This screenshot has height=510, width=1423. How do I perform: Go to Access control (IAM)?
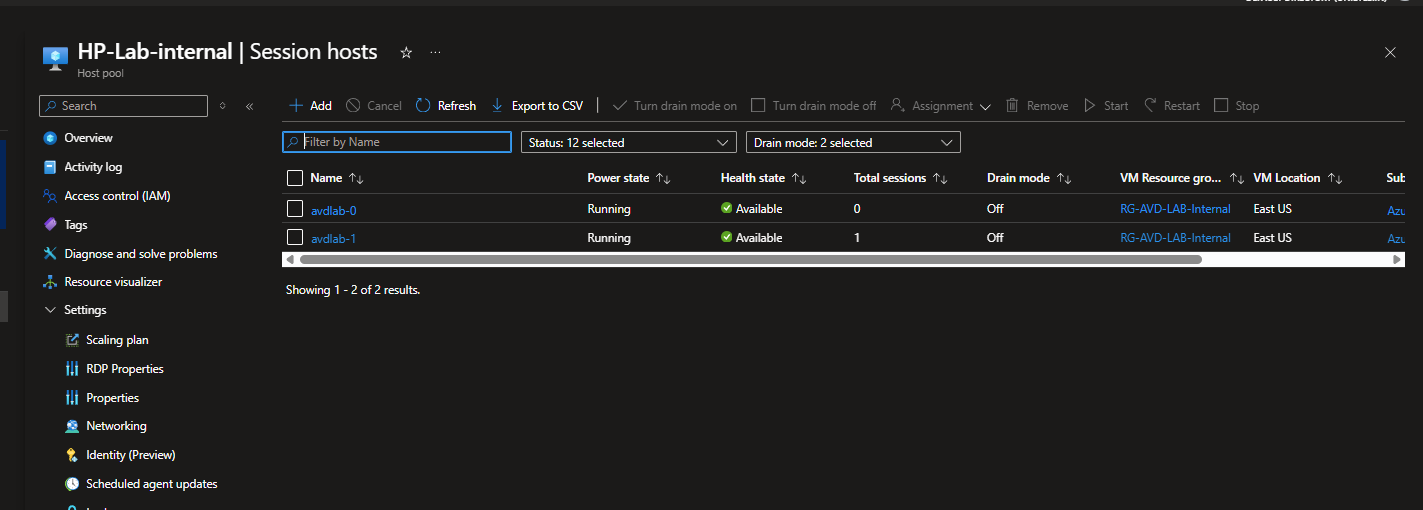tap(117, 196)
